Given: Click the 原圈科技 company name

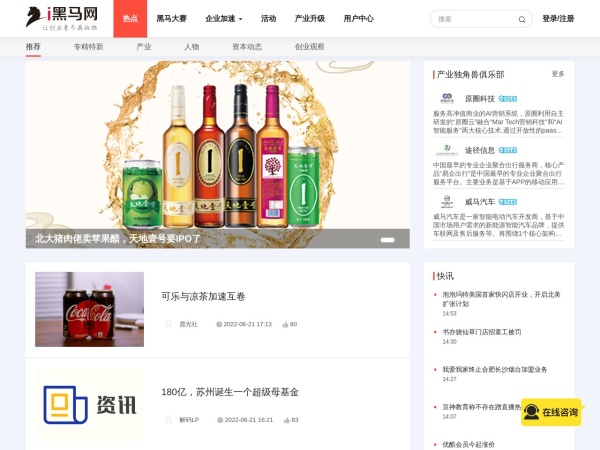Looking at the screenshot, I should (x=480, y=99).
